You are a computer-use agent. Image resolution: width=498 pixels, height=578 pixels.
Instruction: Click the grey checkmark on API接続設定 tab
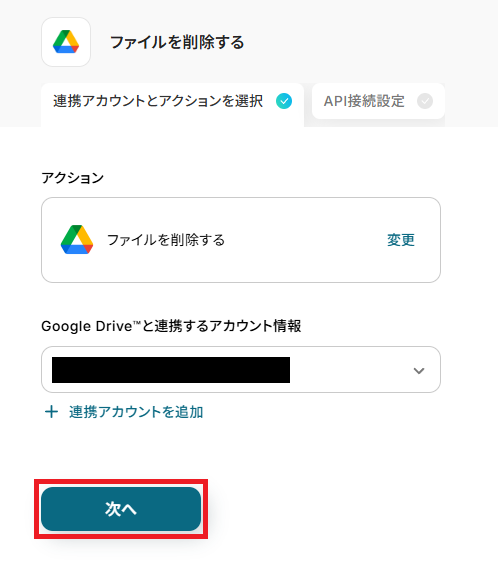425,101
